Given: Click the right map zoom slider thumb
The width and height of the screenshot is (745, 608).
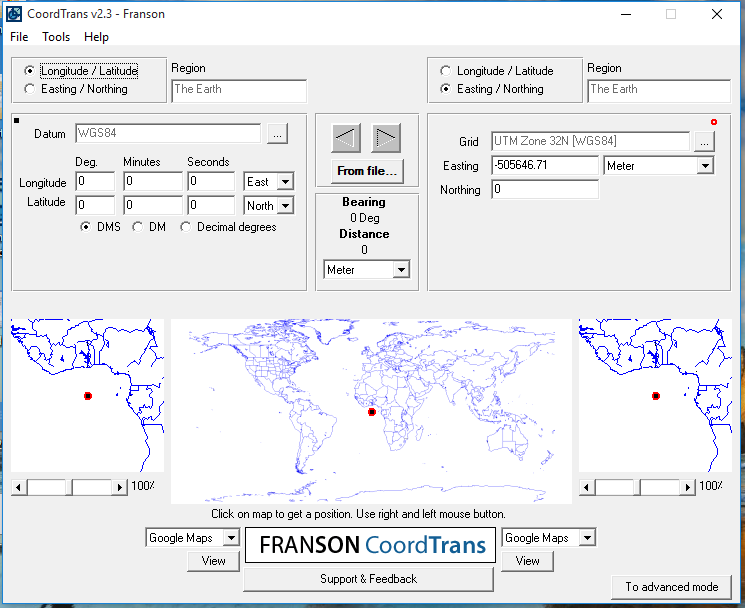Looking at the screenshot, I should tap(637, 487).
